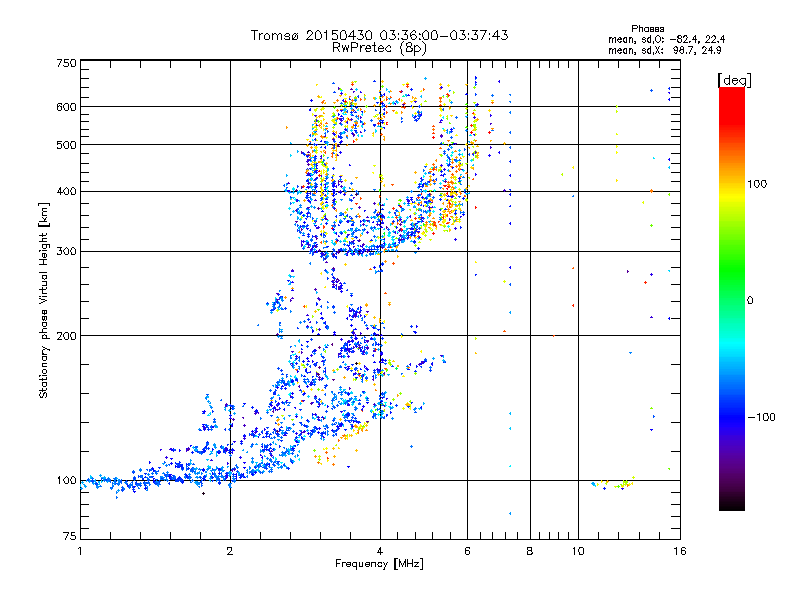Image resolution: width=800 pixels, height=600 pixels.
Task: Click the y-axis tick label '500'
Action: click(x=66, y=145)
